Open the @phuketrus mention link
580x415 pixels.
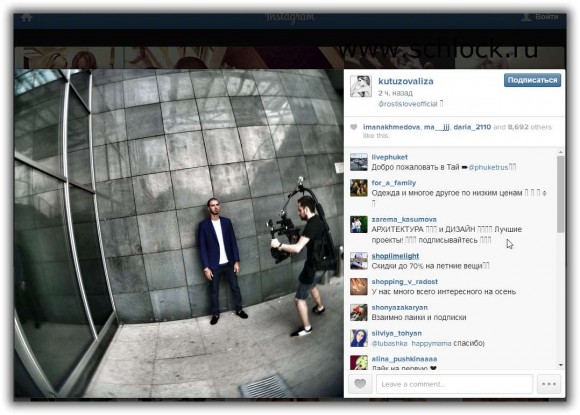point(488,167)
